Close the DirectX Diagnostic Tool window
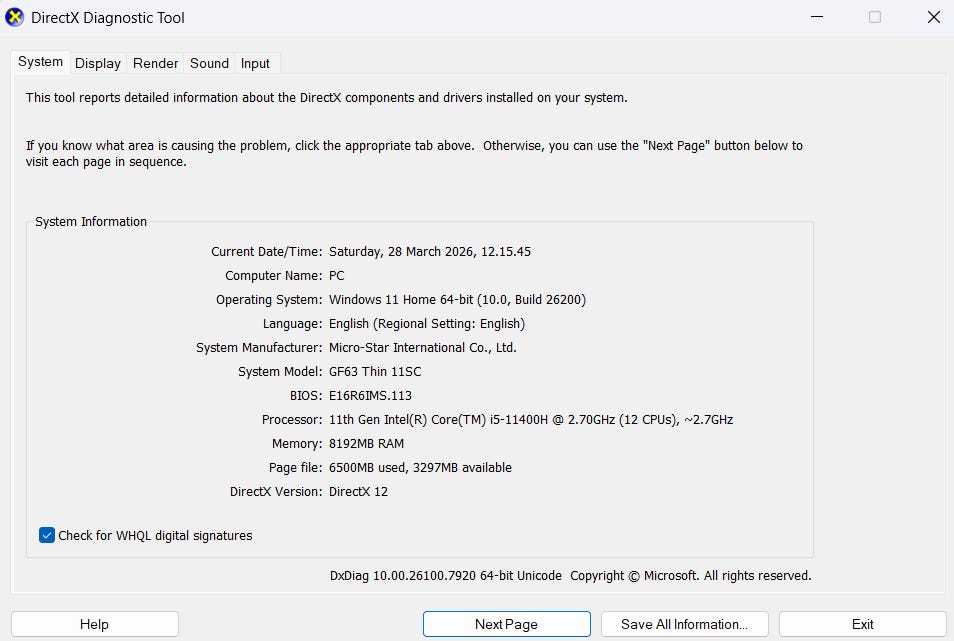This screenshot has width=954, height=641. 933,17
